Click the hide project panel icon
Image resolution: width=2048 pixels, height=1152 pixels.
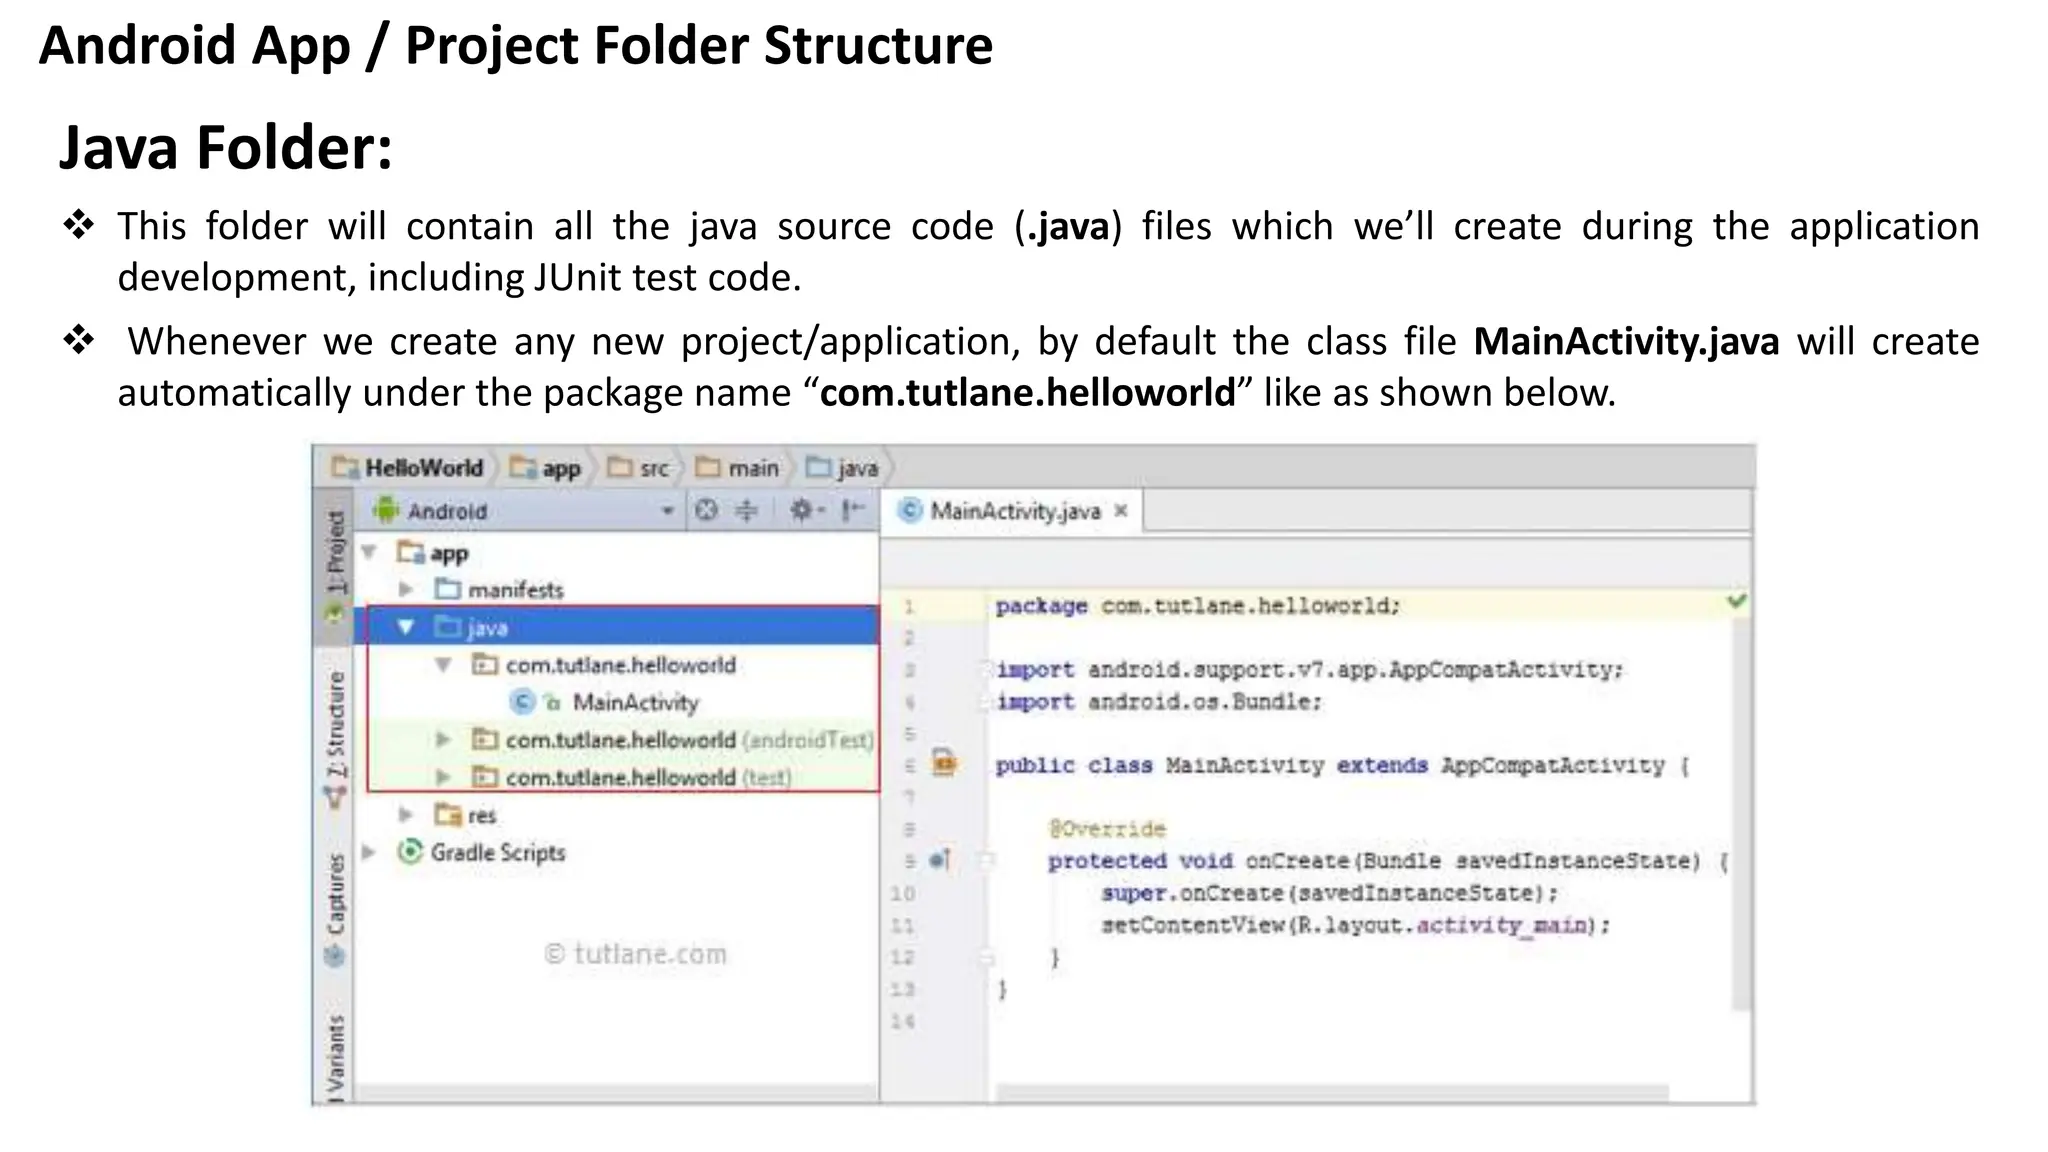pos(852,511)
